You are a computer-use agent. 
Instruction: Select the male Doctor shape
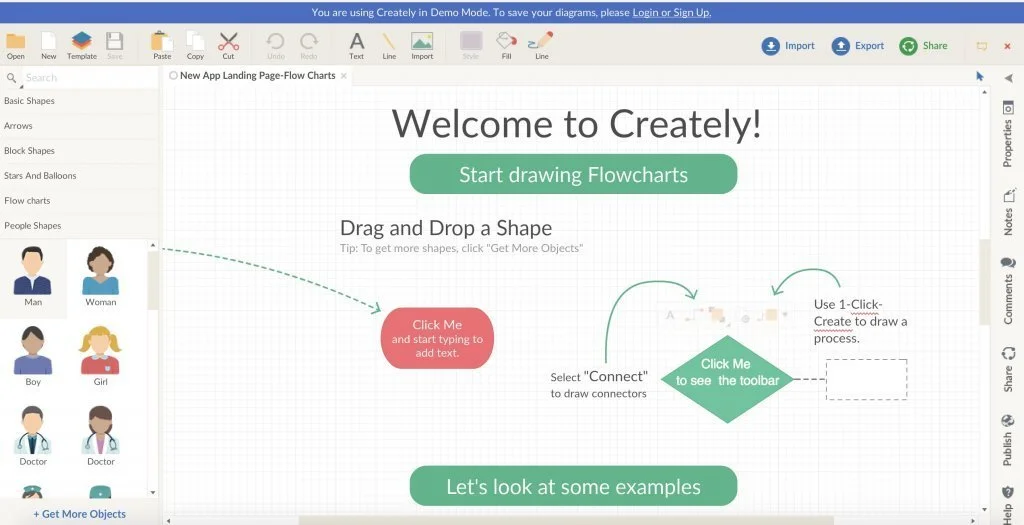(x=33, y=436)
